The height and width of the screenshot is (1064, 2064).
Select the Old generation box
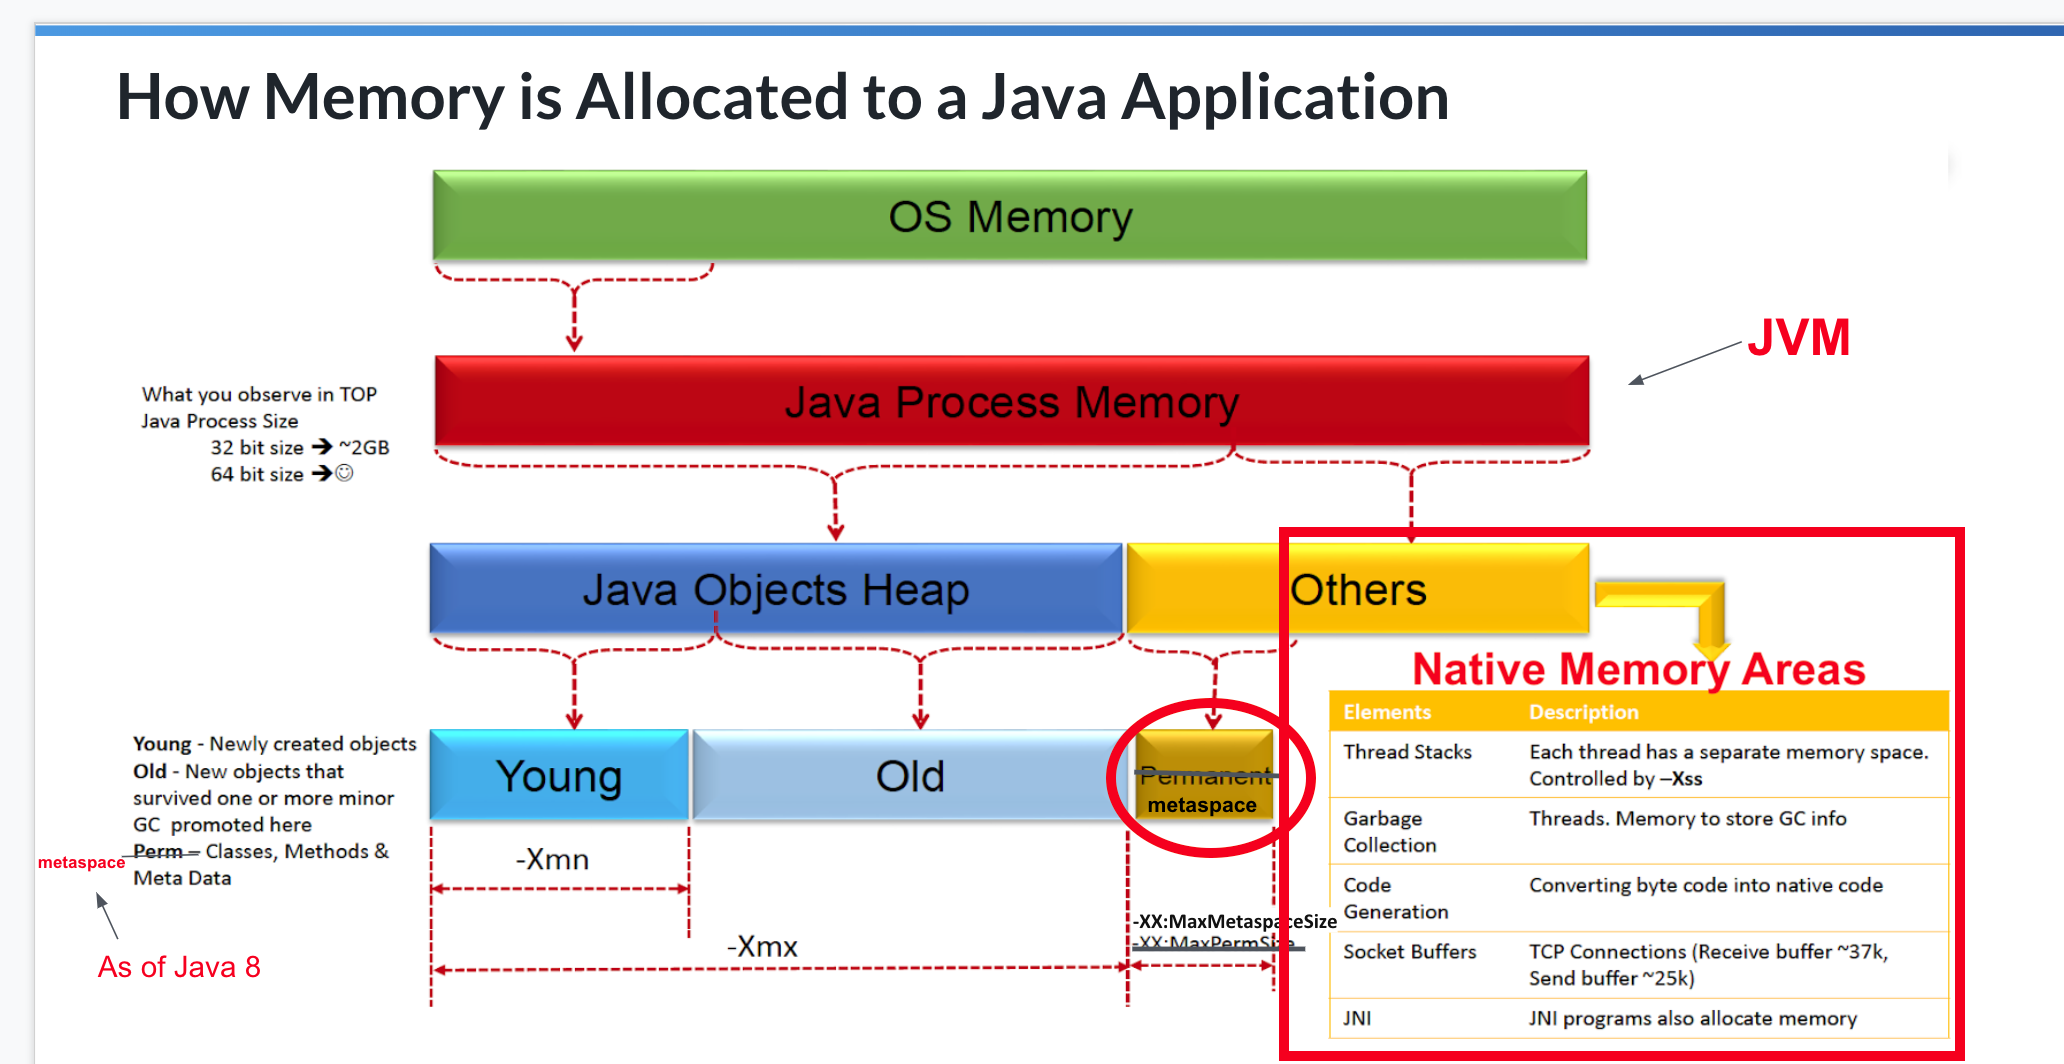(x=911, y=776)
